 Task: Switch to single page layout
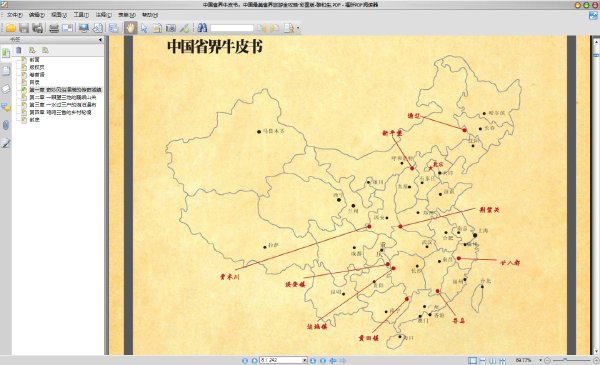pyautogui.click(x=473, y=360)
